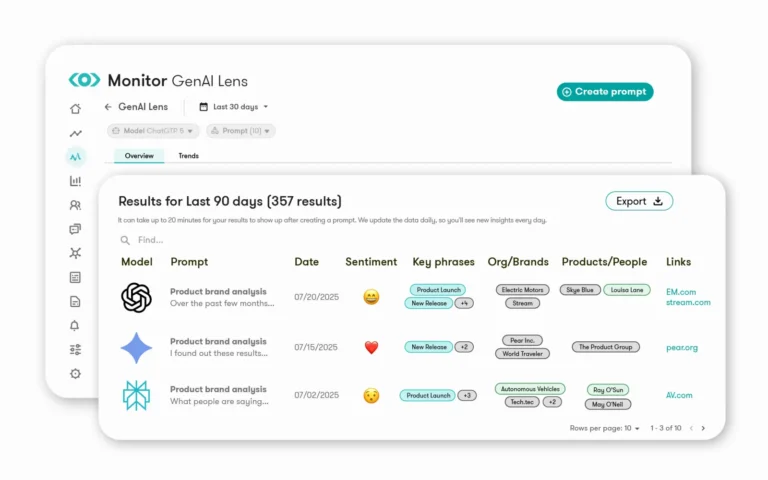Go to next results page arrow
This screenshot has width=768, height=480.
point(703,428)
